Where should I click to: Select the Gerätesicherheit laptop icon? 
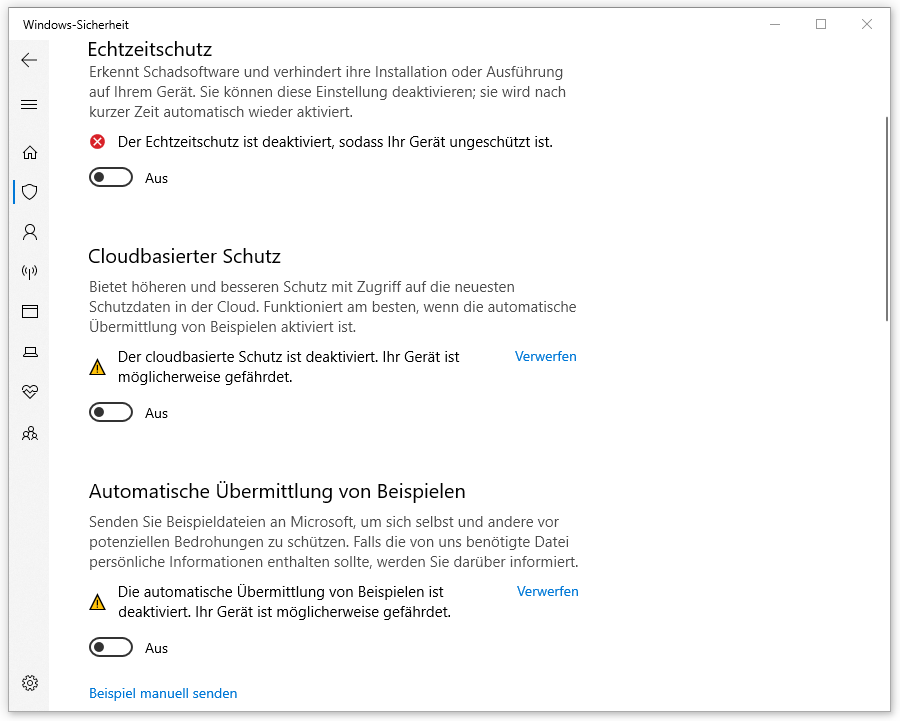pos(29,351)
